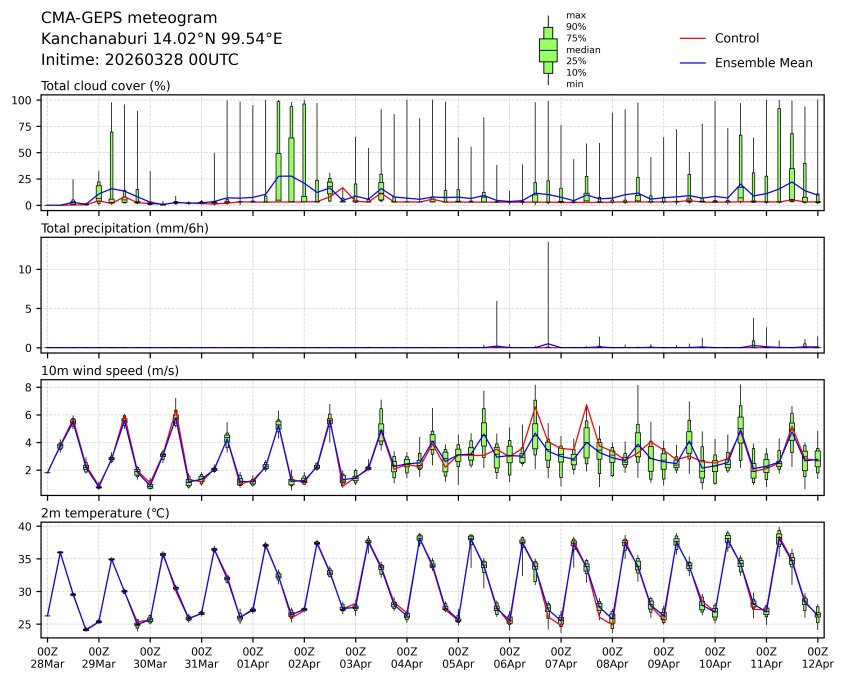Click the 00Z 12Apr x-axis label
The width and height of the screenshot is (845, 681).
(818, 657)
